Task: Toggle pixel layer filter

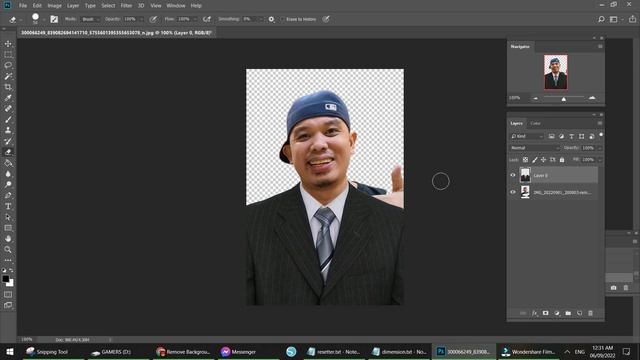Action: [551, 136]
